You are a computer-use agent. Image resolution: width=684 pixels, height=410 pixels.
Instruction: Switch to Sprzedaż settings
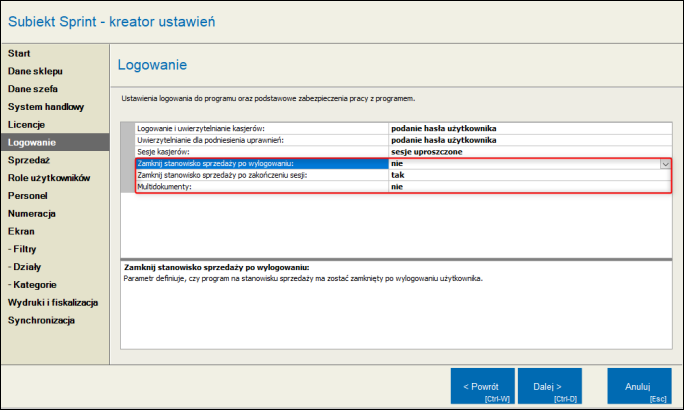[x=30, y=160]
